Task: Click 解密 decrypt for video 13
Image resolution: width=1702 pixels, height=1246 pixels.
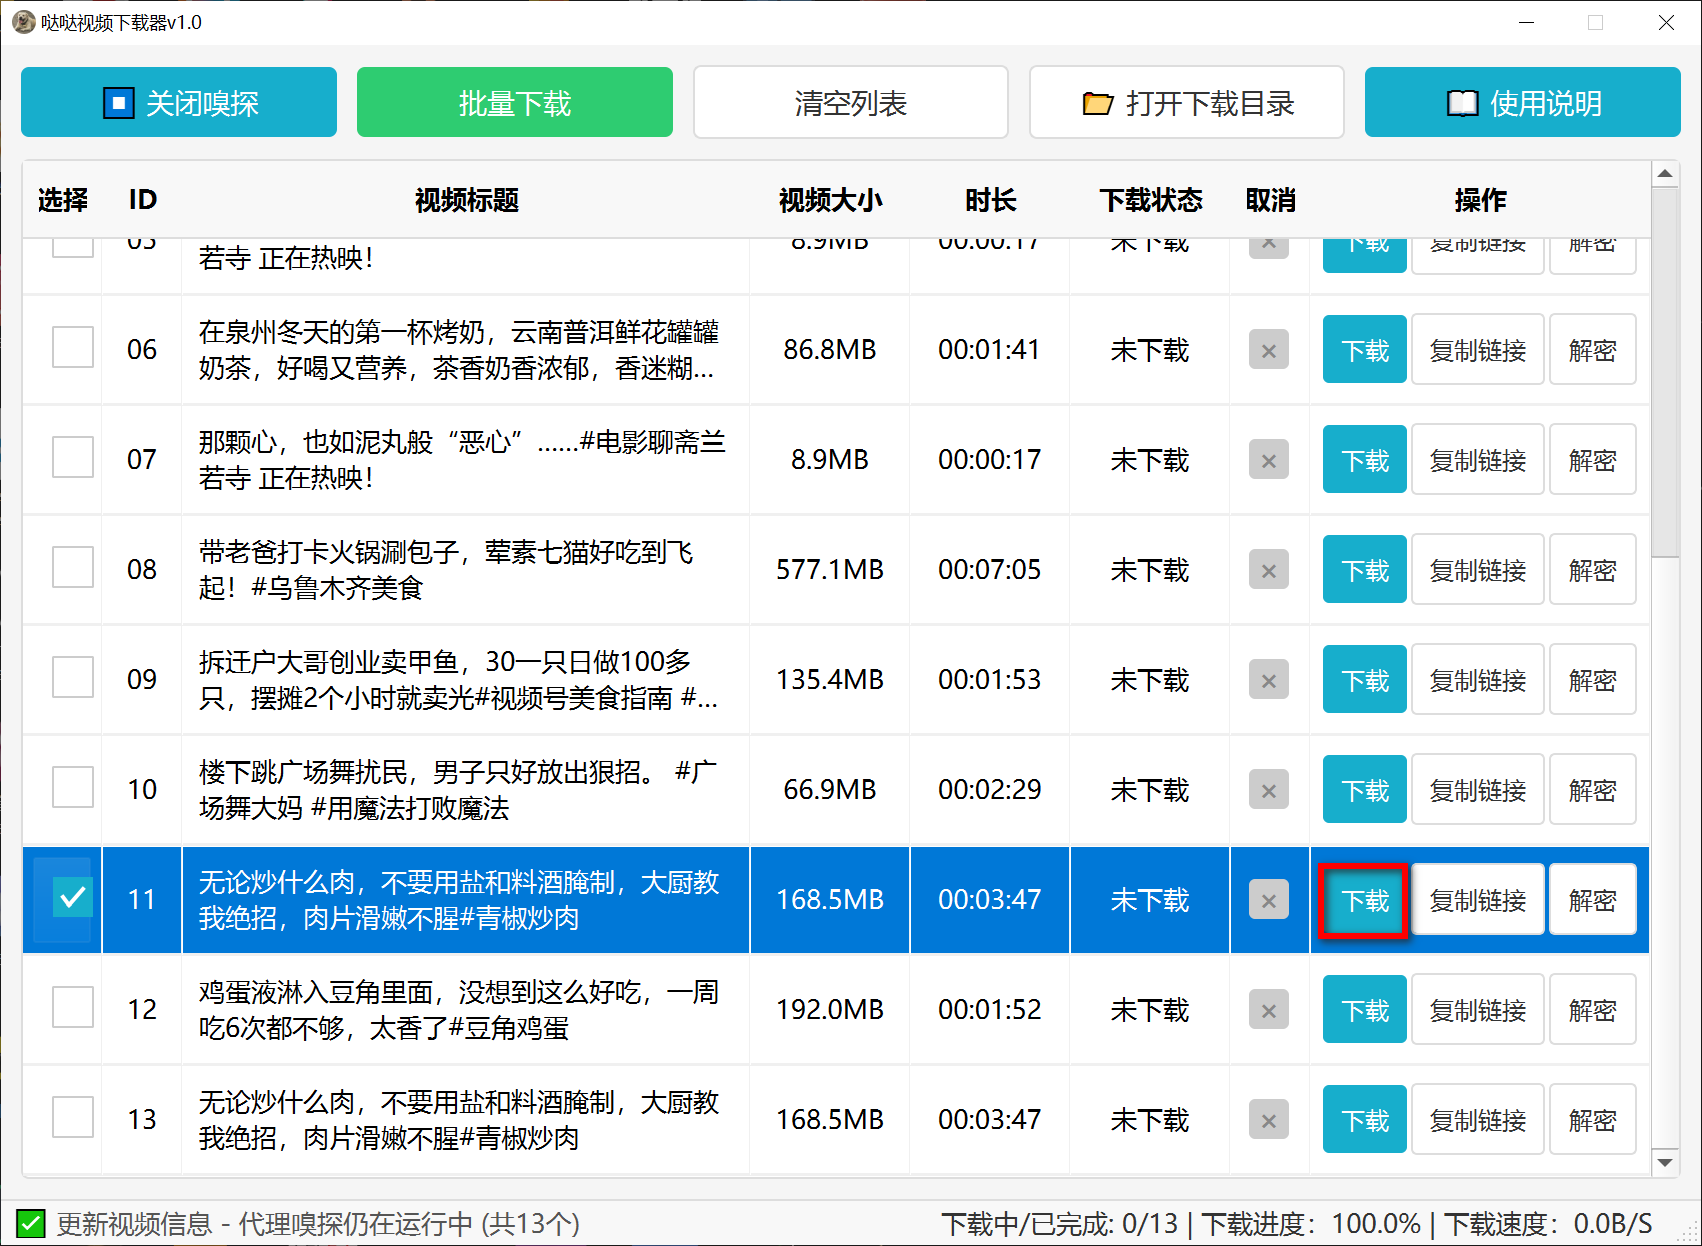Action: pos(1593,1120)
